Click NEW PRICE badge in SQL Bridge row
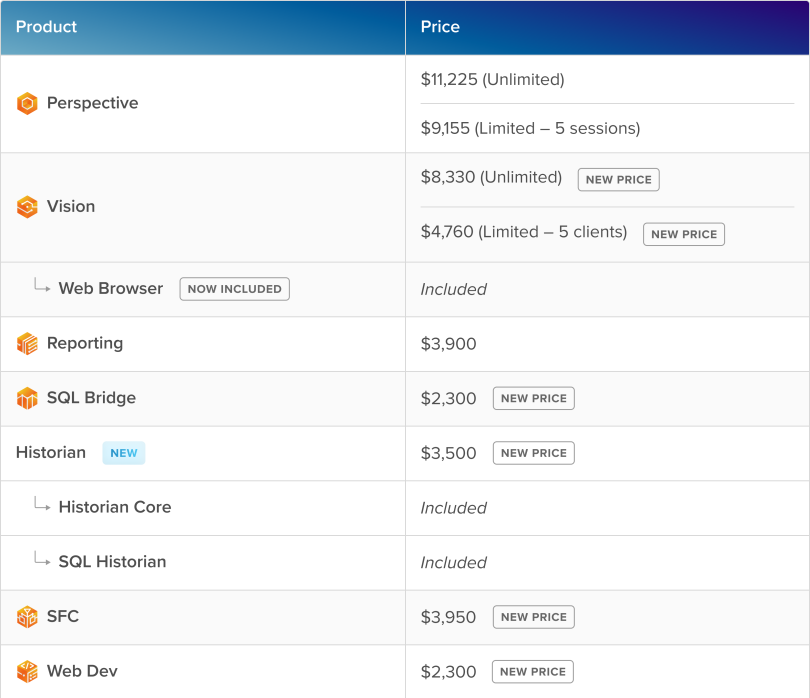 click(x=534, y=398)
